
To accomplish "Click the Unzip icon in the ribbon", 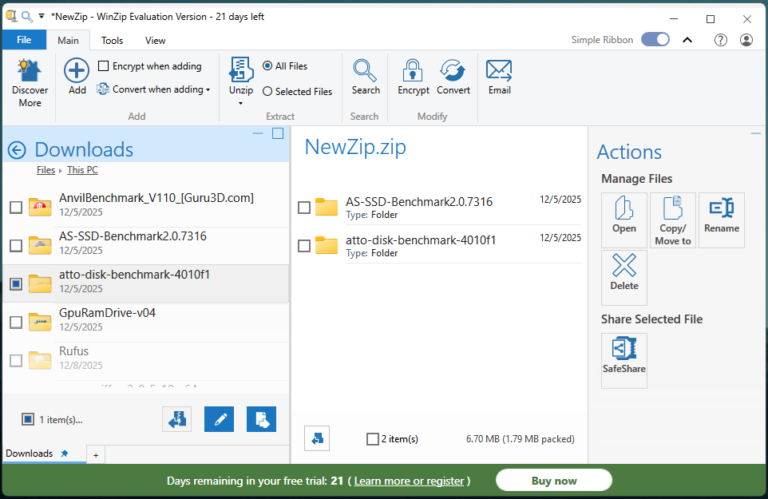I will pos(241,69).
